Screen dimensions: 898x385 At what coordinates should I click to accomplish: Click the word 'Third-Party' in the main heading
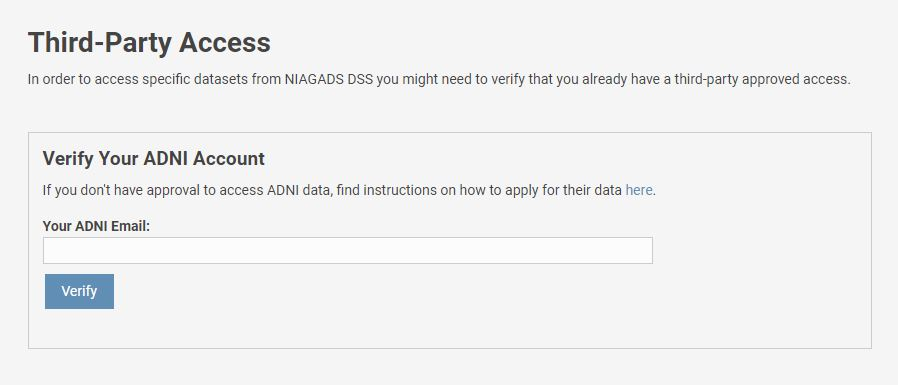pyautogui.click(x=100, y=42)
